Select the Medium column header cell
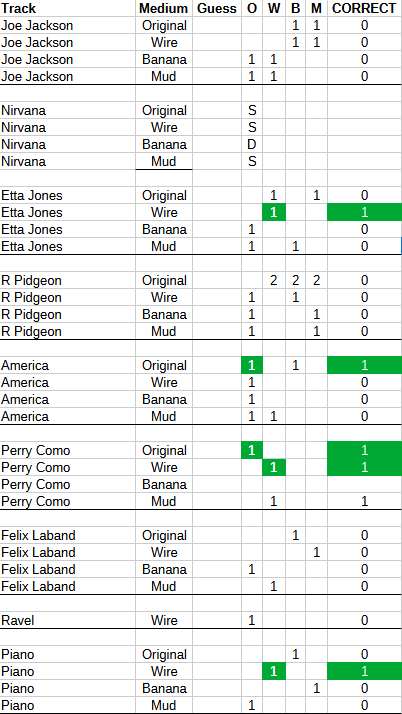Image resolution: width=402 pixels, height=714 pixels. pyautogui.click(x=164, y=9)
